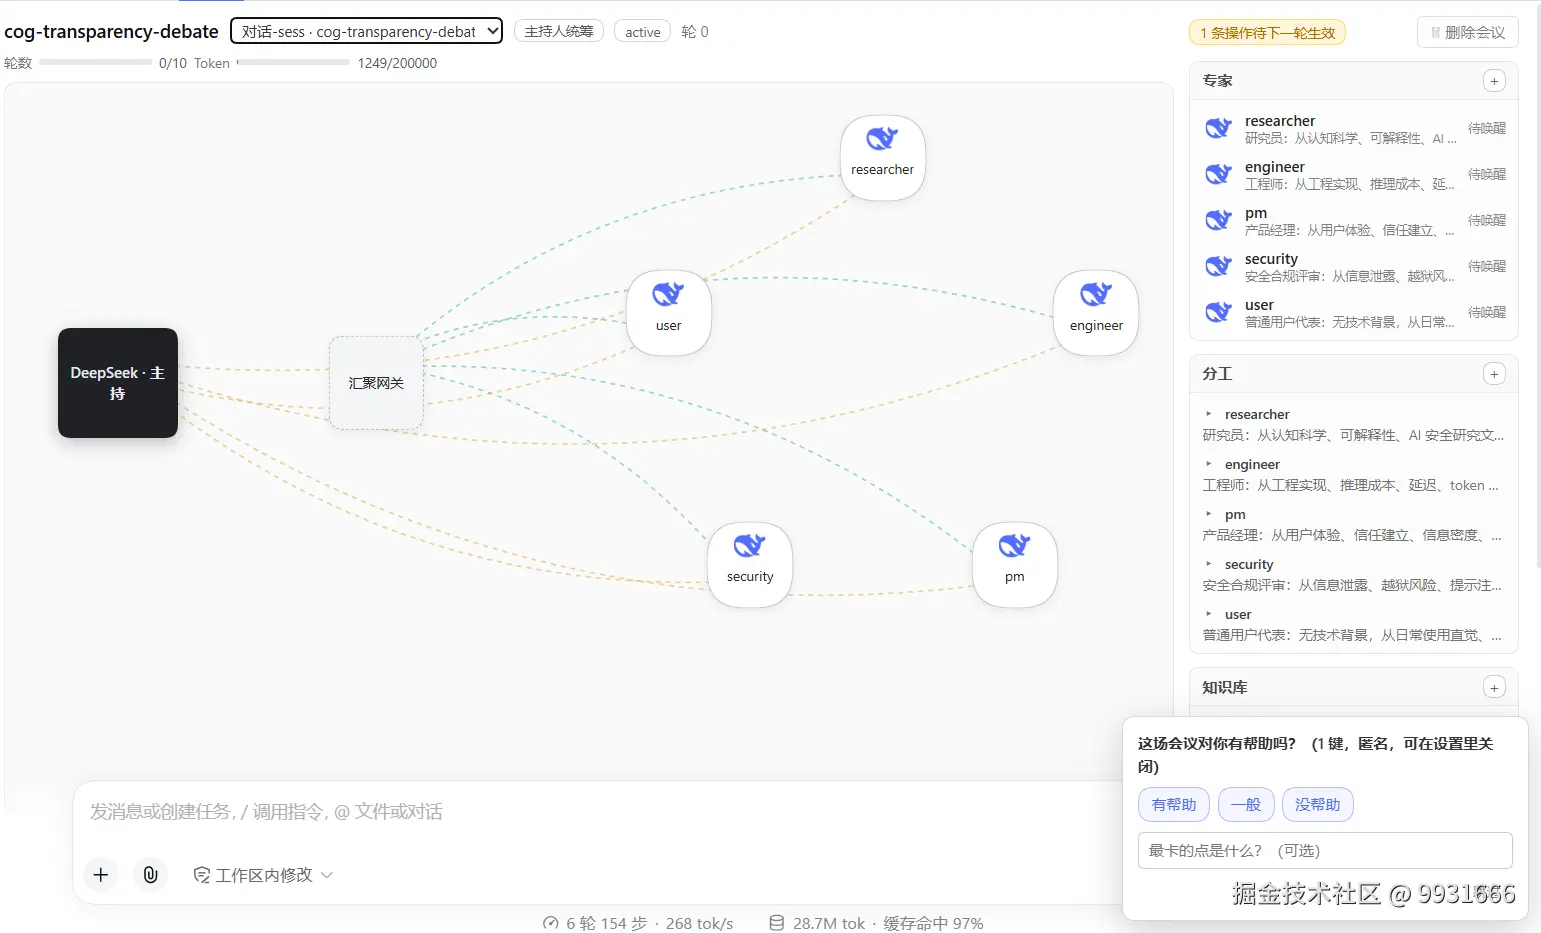Click the 28.7M tok cache status
Screen dimensions: 1541x933
876,923
